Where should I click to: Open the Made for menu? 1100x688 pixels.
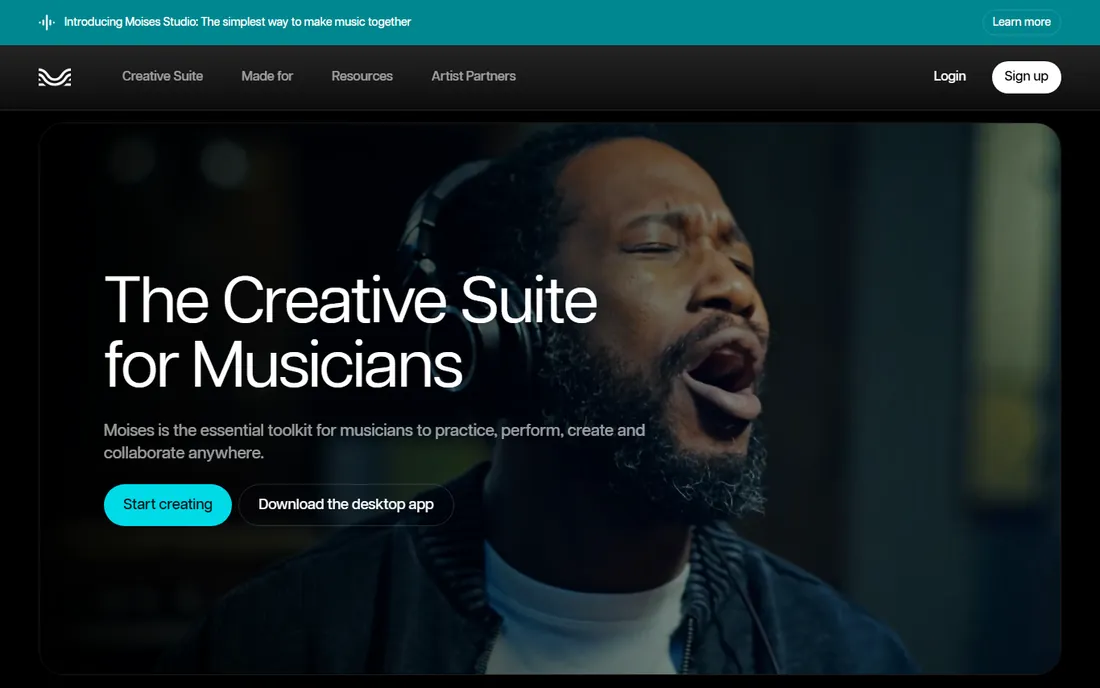coord(267,76)
